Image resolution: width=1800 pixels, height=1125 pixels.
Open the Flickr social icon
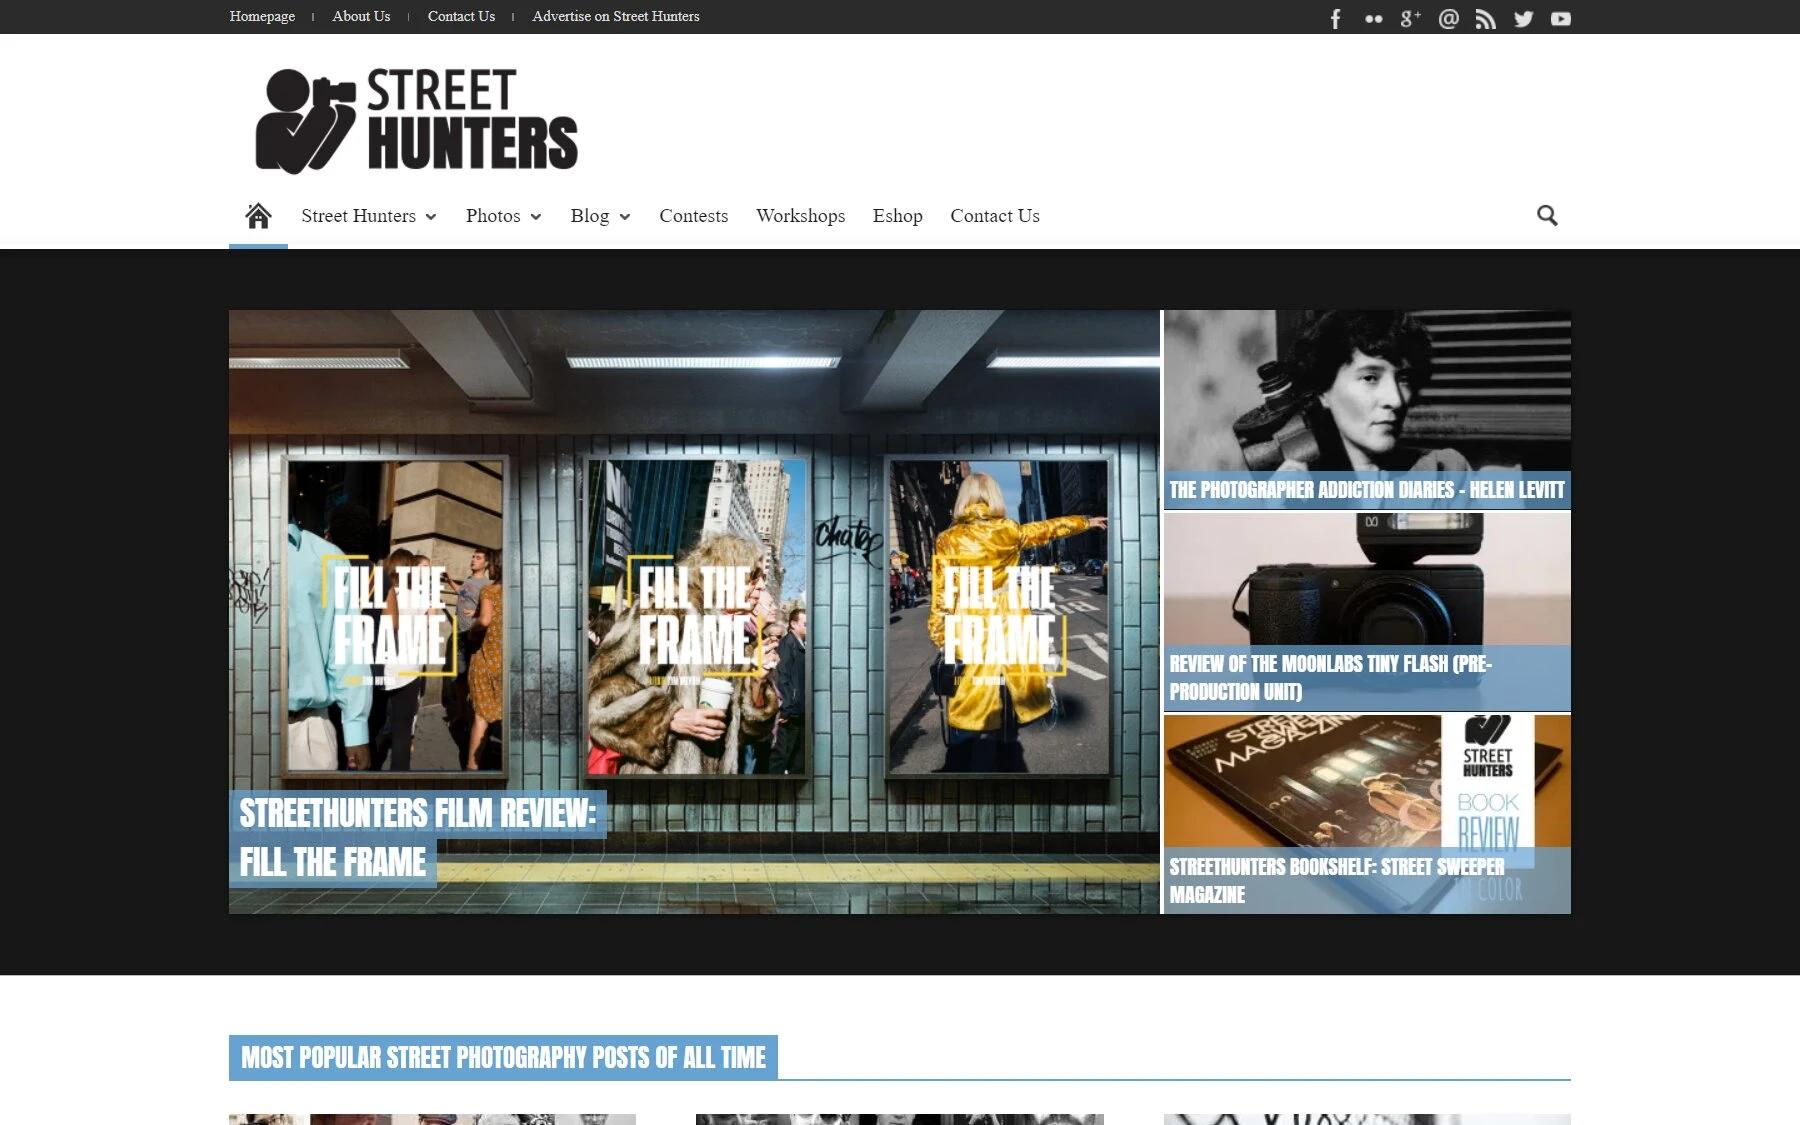point(1373,18)
